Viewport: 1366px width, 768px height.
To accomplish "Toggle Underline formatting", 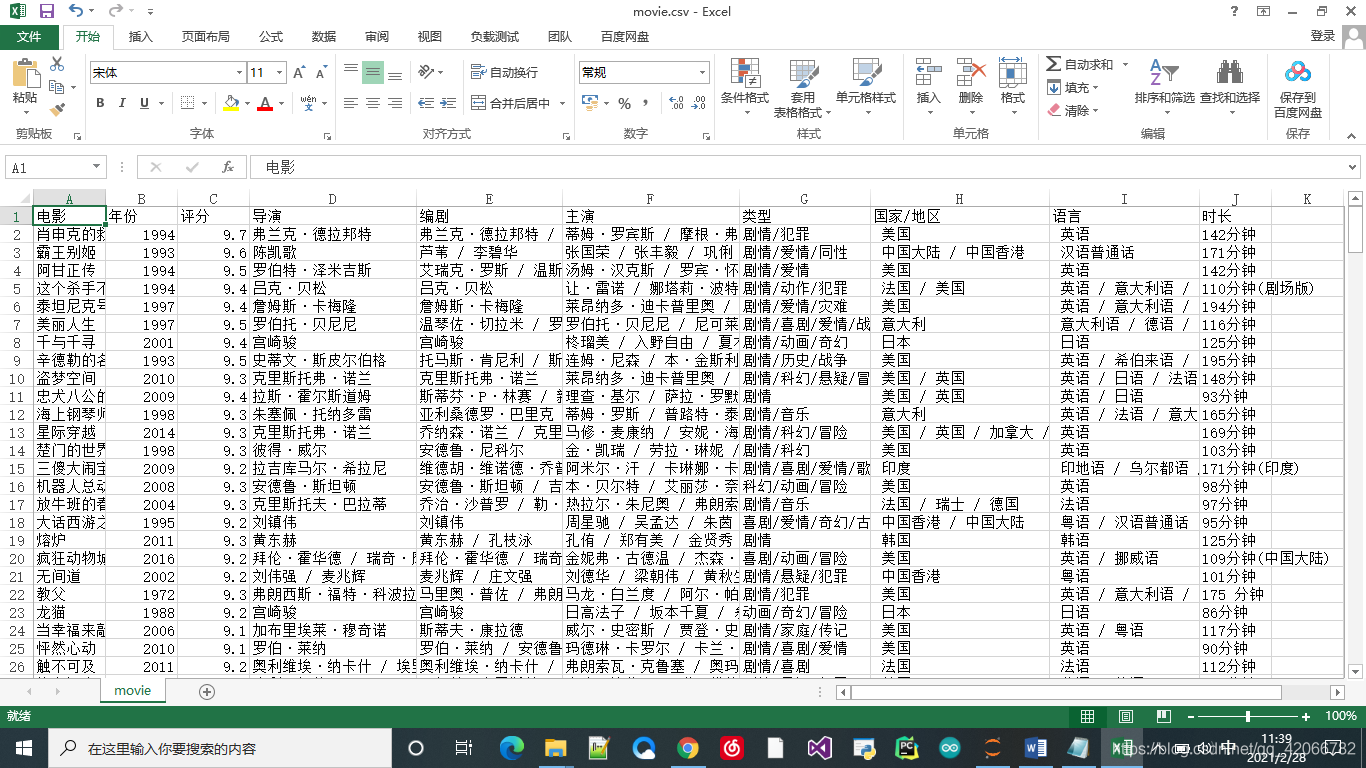I will 144,103.
